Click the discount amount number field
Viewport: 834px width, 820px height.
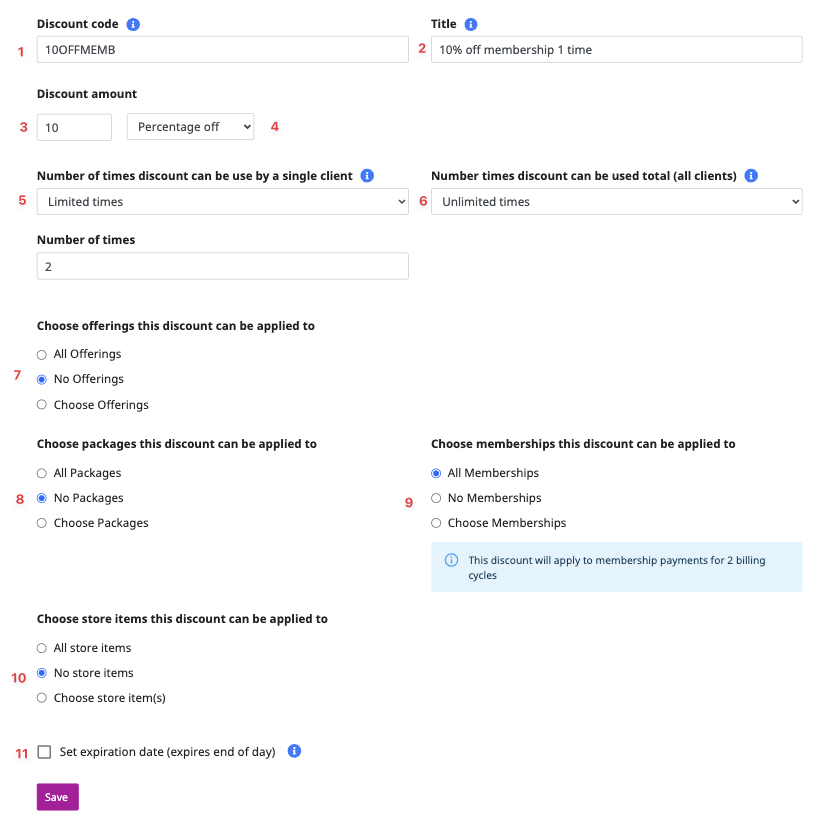pyautogui.click(x=74, y=127)
